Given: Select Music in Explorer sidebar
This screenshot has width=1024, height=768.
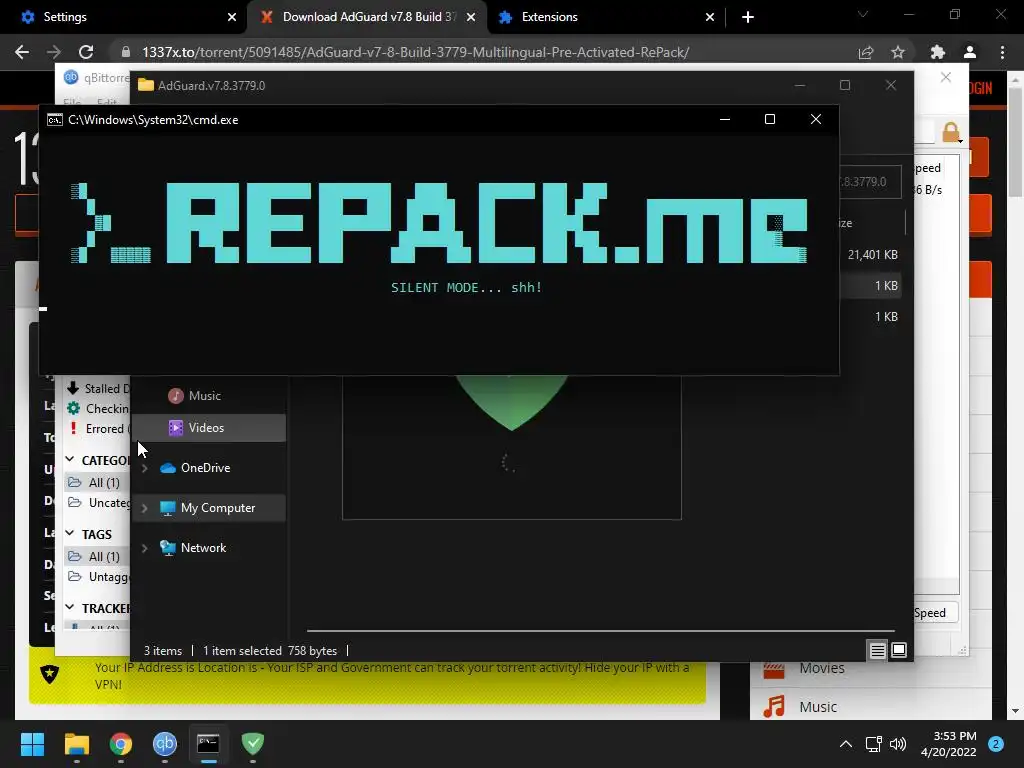Looking at the screenshot, I should [209, 396].
